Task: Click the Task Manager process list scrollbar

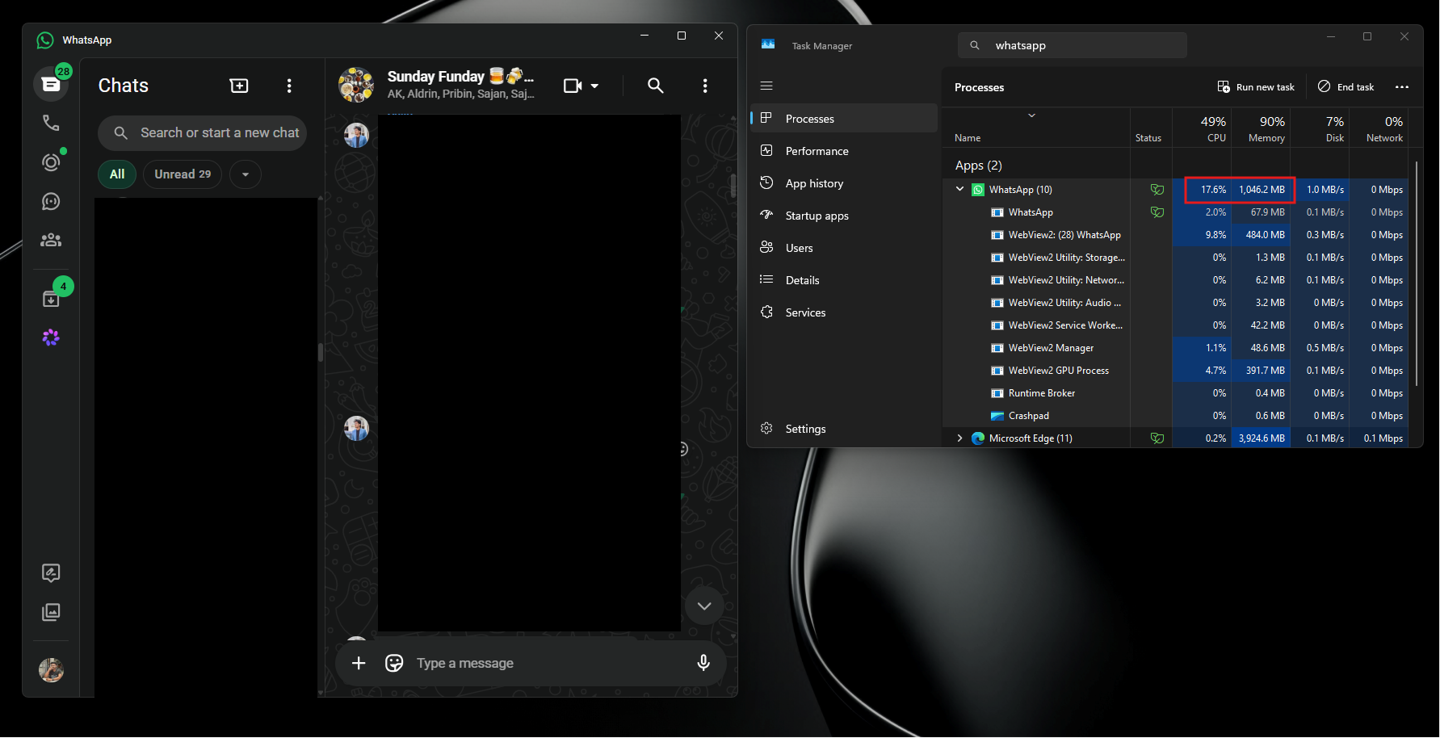Action: (x=1416, y=272)
